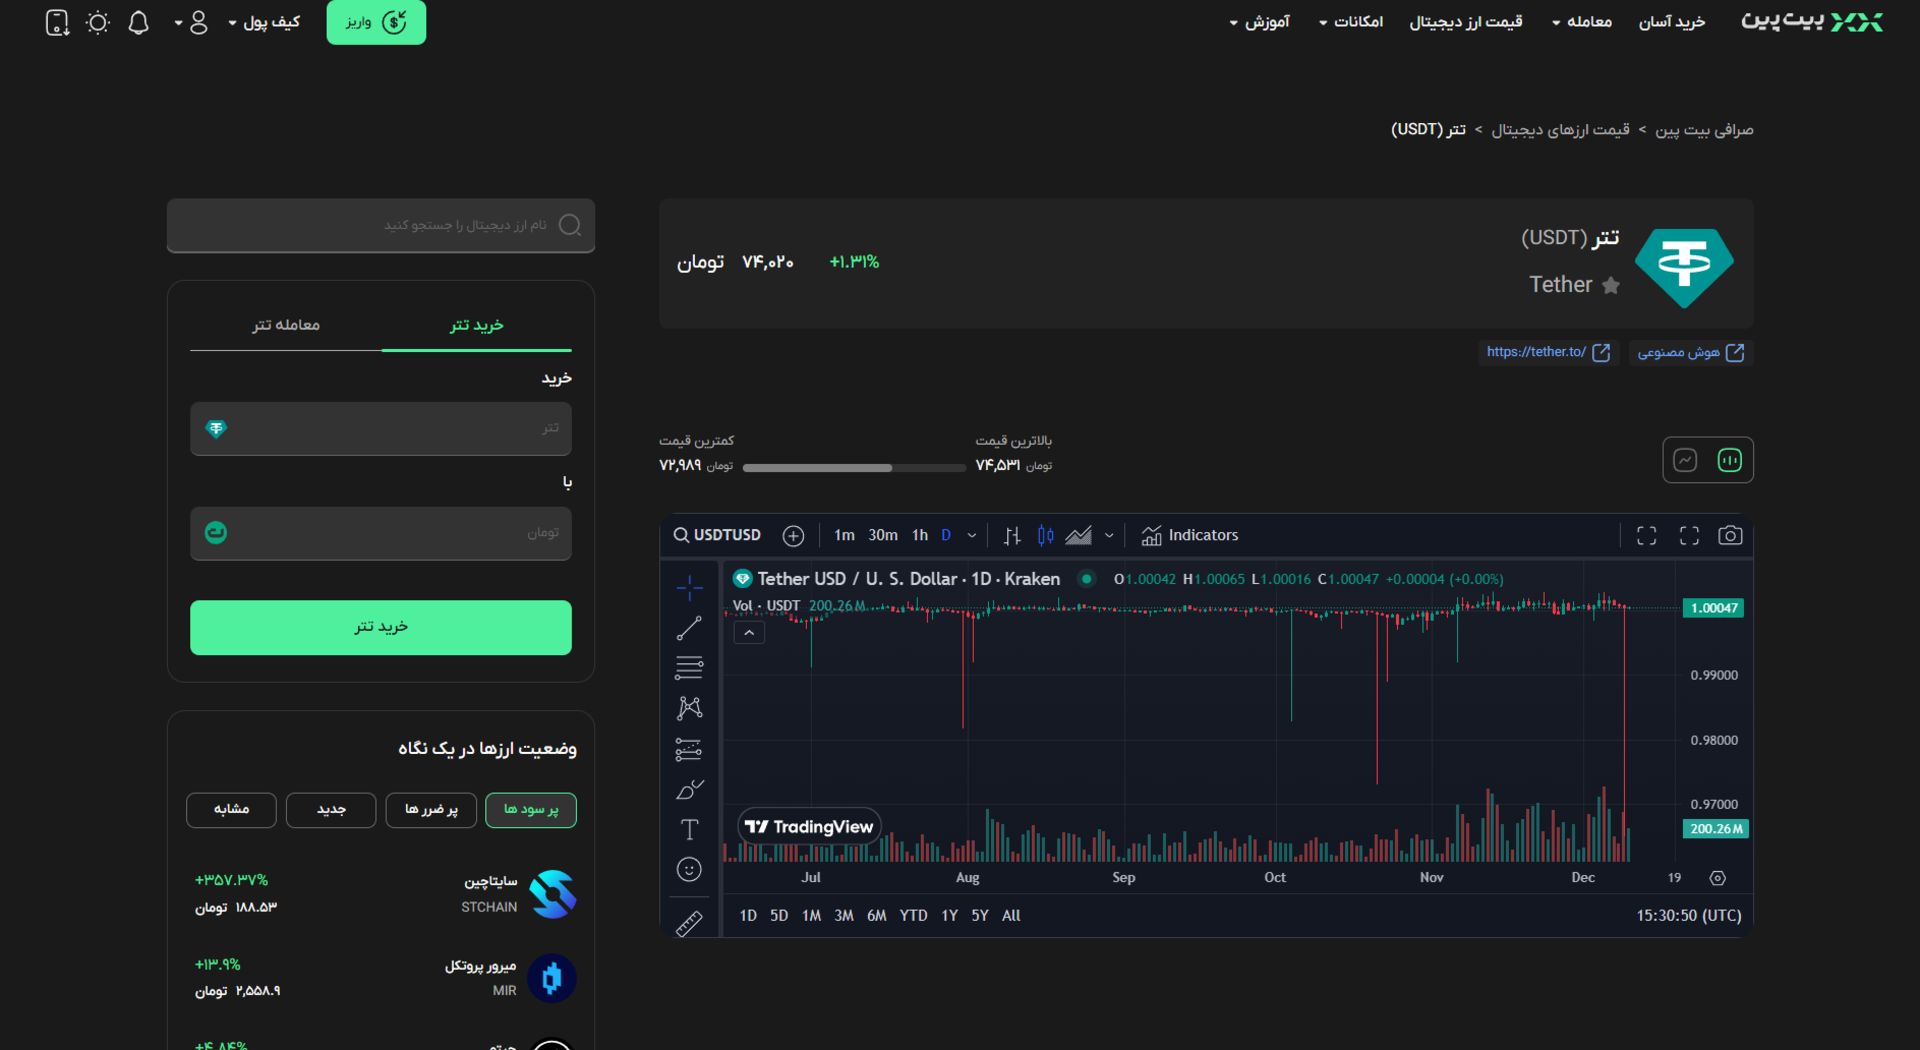Click the price range slider between lowest and highest
The image size is (1920, 1050).
click(x=854, y=467)
